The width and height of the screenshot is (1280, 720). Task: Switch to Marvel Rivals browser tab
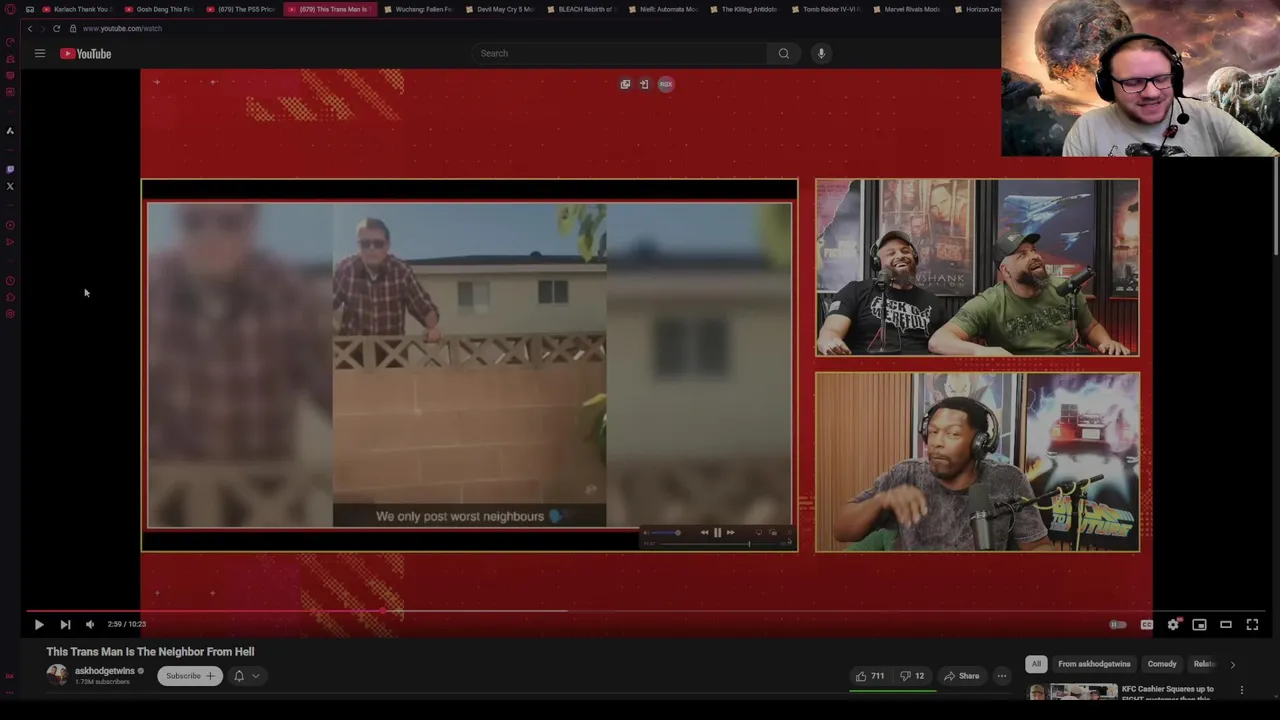[907, 9]
